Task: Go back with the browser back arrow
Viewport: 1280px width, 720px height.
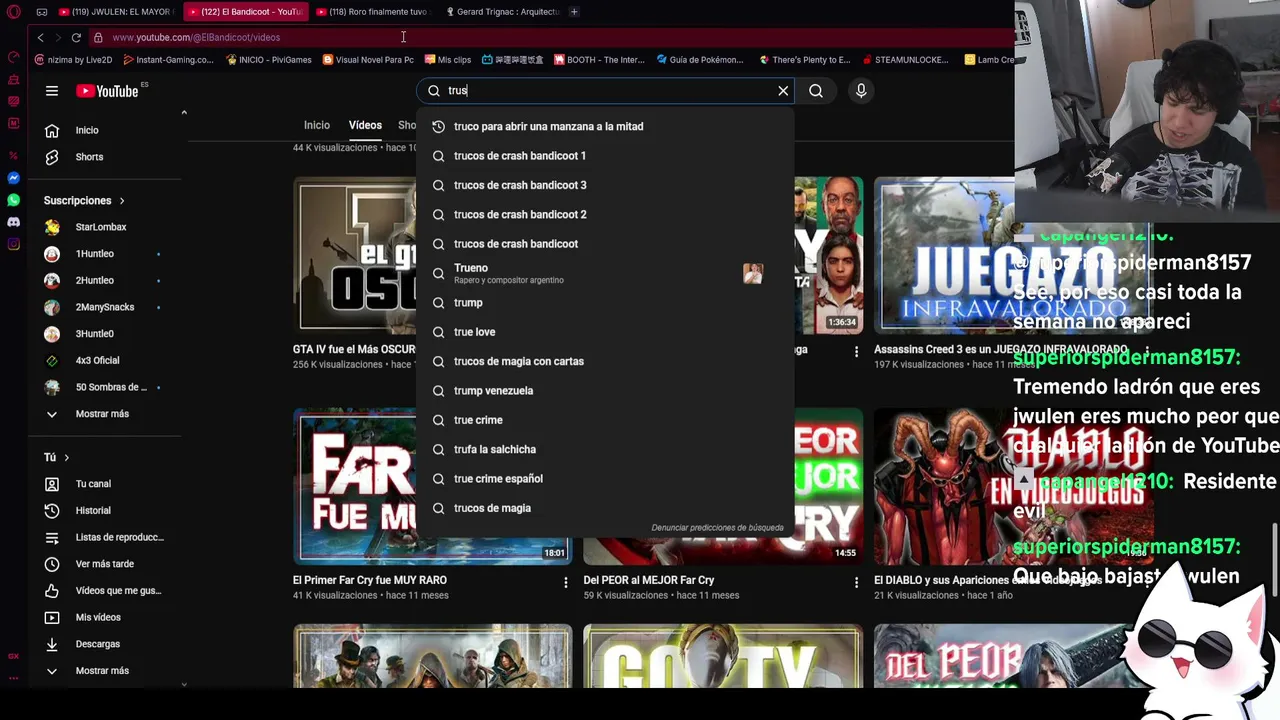Action: [x=40, y=38]
